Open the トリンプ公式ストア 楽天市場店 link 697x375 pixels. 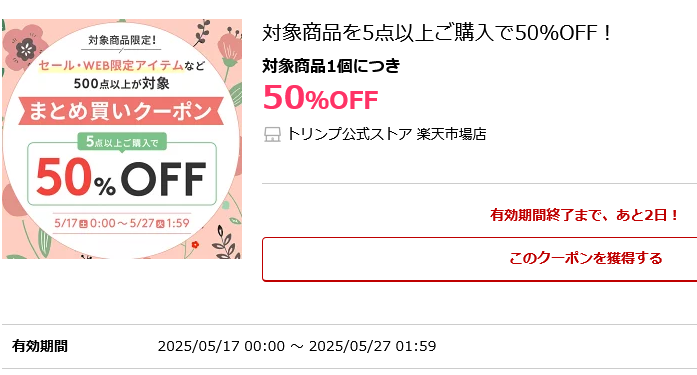click(x=386, y=134)
